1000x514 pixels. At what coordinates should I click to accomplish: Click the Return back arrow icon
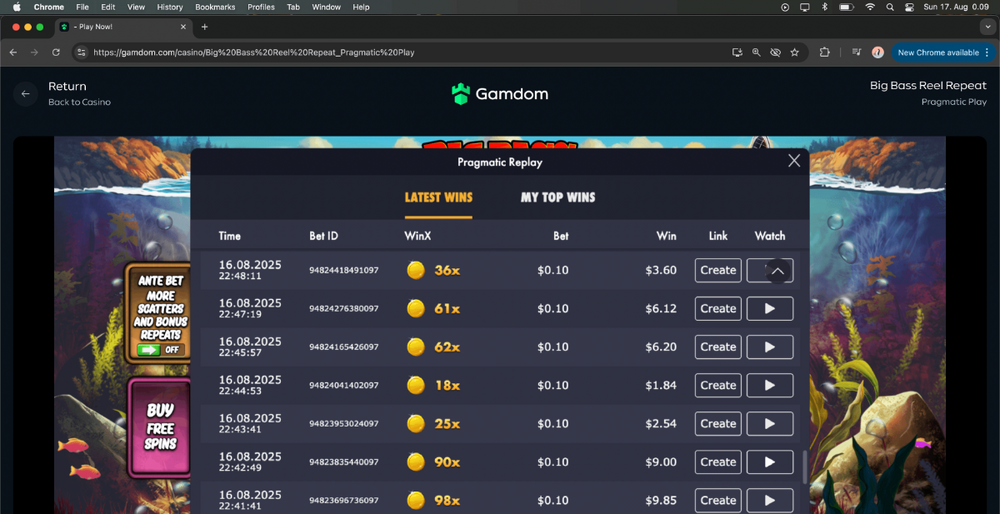pos(26,94)
